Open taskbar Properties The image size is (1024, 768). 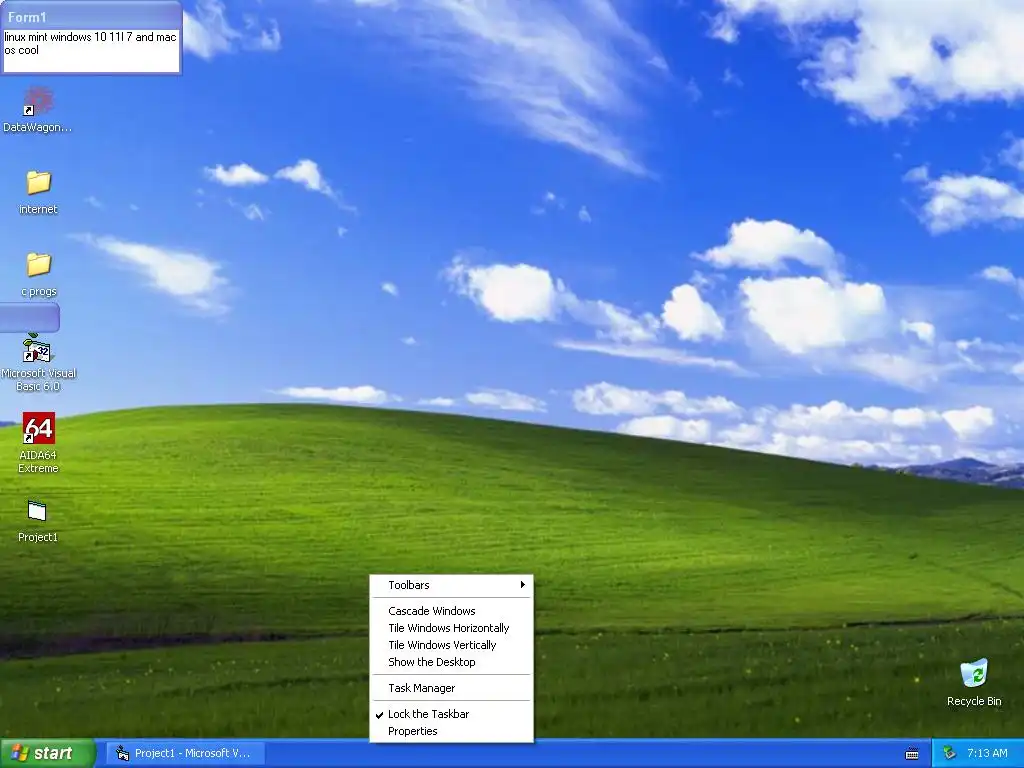click(x=451, y=731)
